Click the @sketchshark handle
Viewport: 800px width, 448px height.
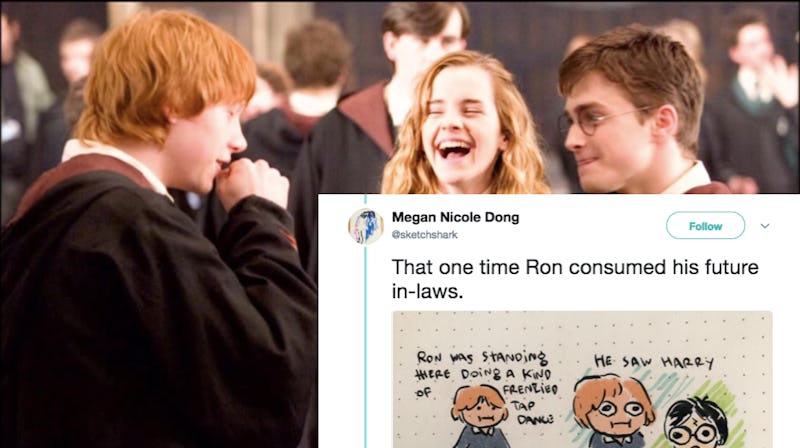coord(424,235)
